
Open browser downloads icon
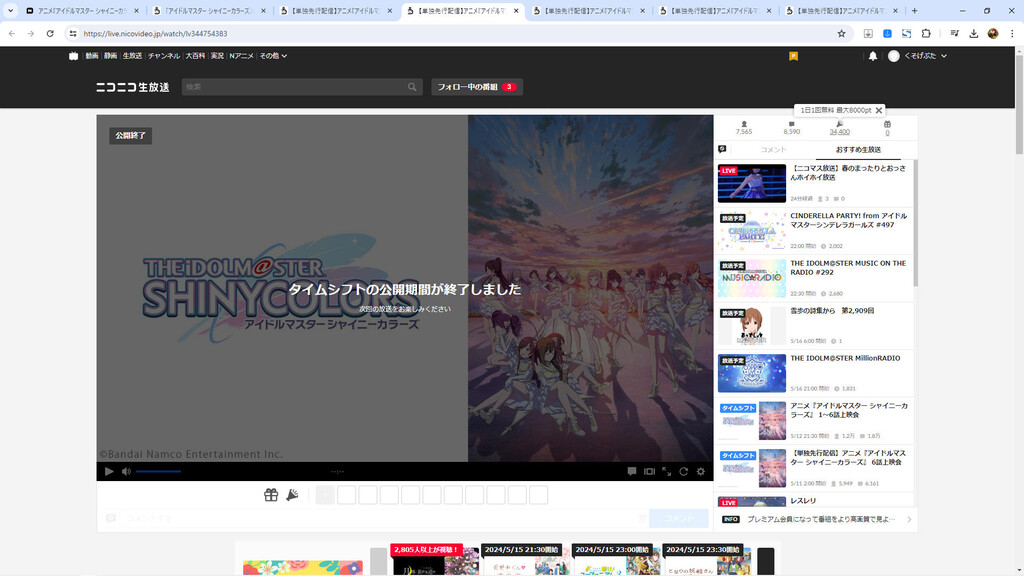[974, 33]
